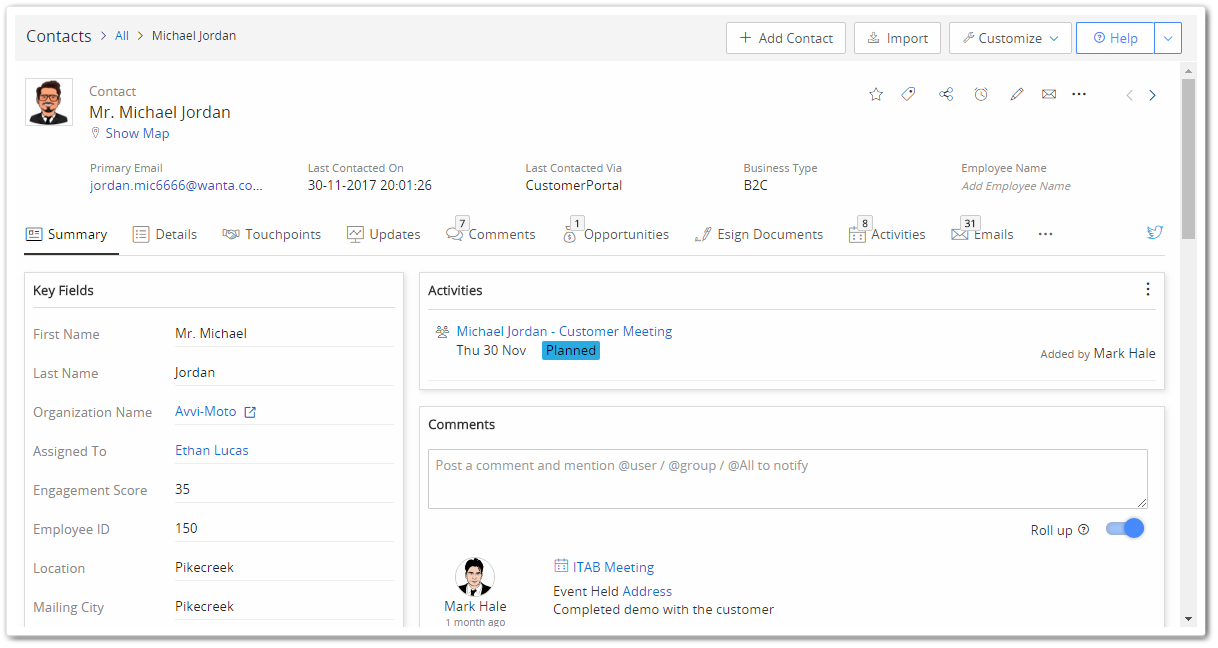
Task: Open Activities panel three-dot menu
Action: pyautogui.click(x=1147, y=290)
